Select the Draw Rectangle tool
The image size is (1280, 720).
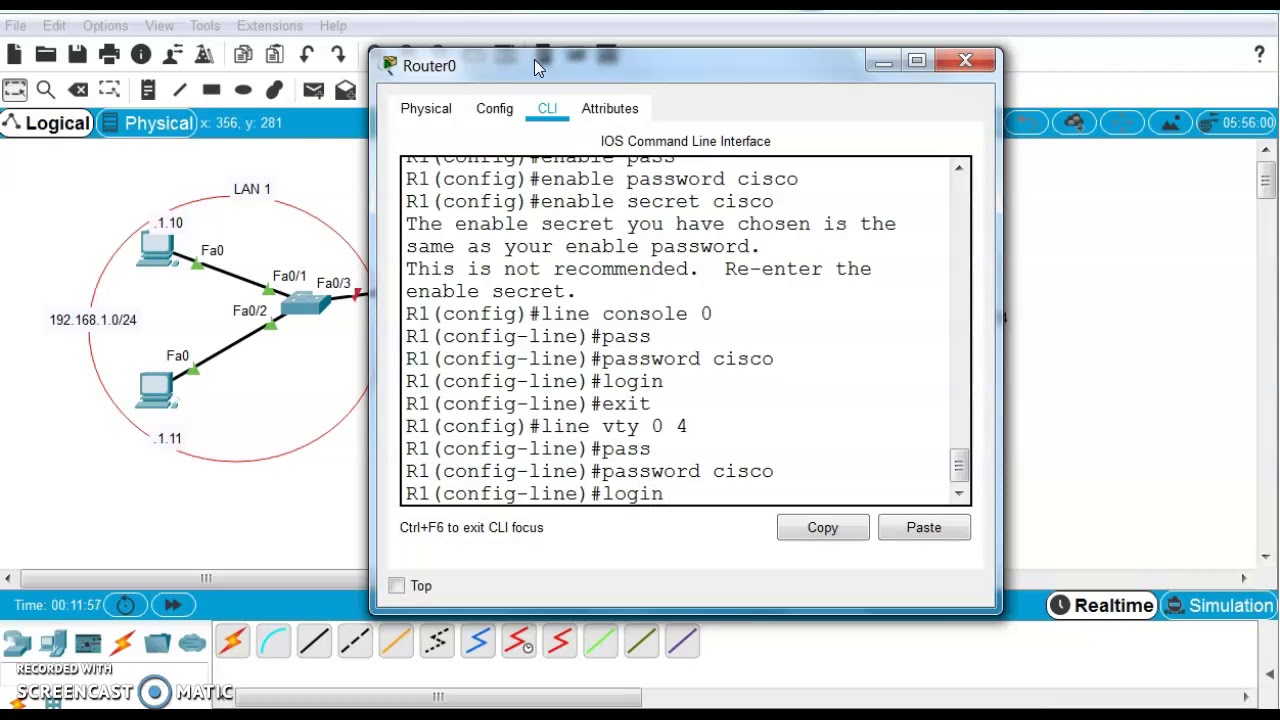[x=211, y=90]
